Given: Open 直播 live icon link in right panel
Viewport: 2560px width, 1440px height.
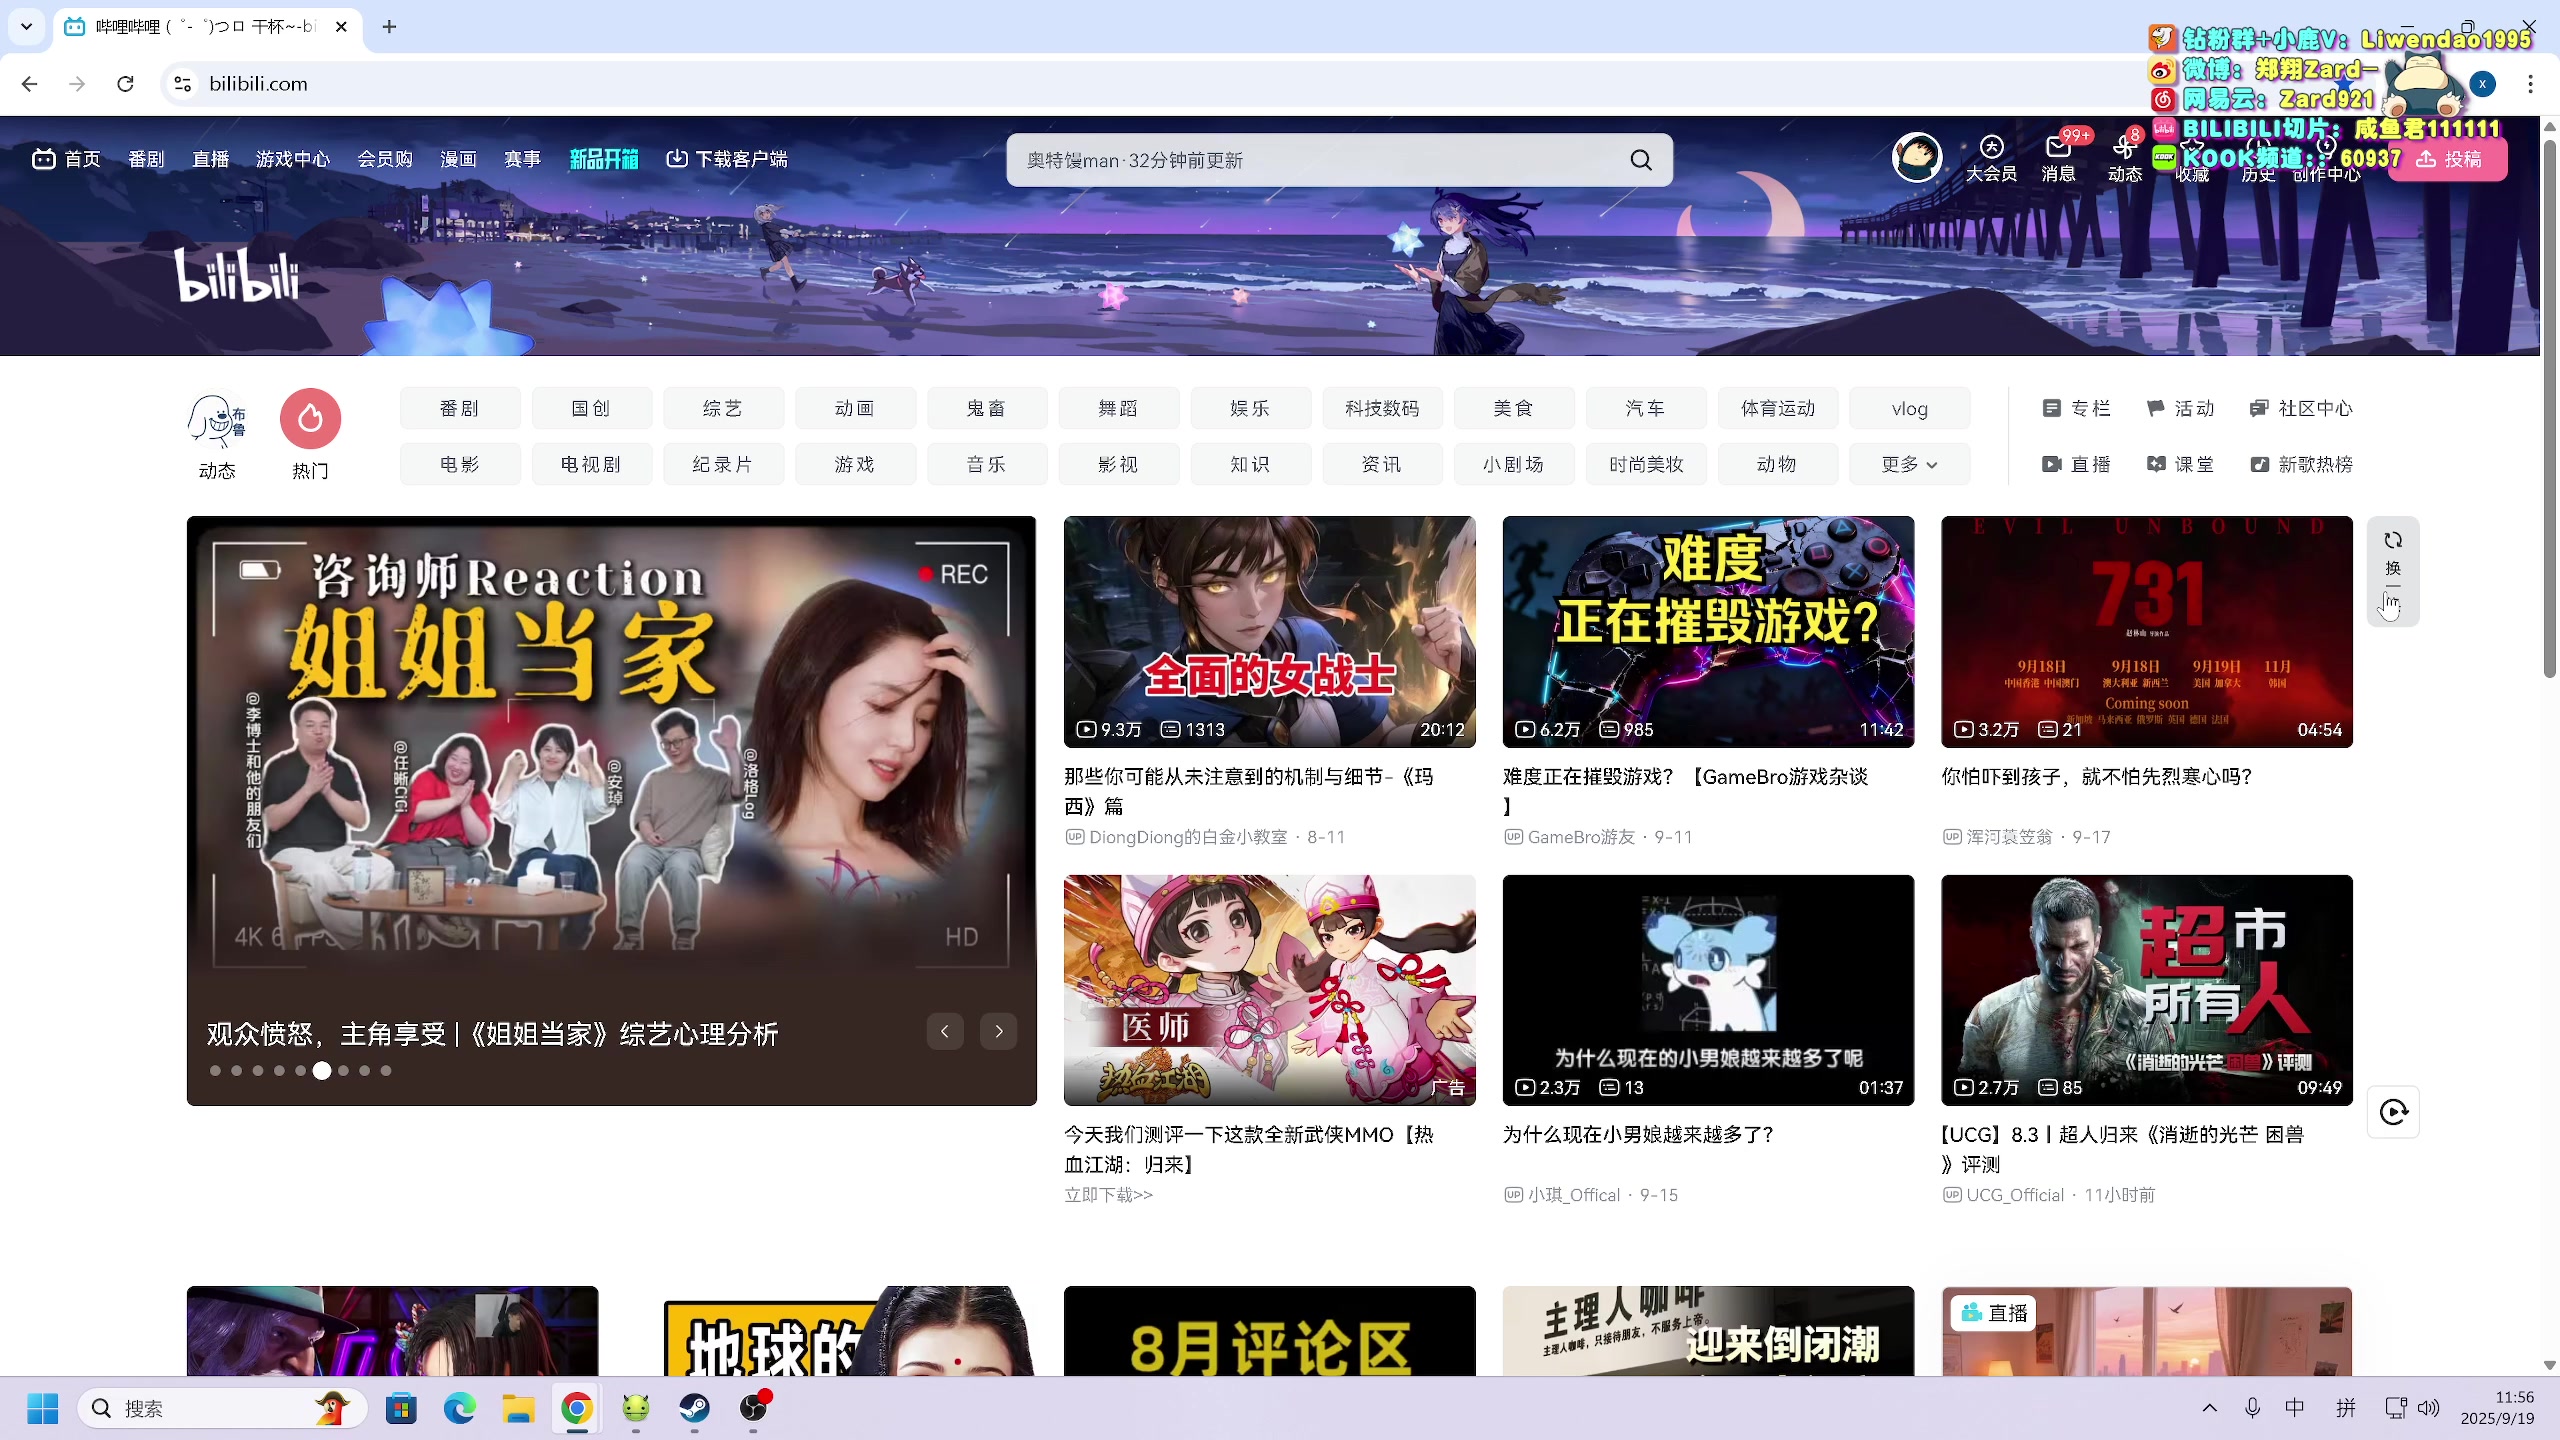Looking at the screenshot, I should coord(2076,464).
